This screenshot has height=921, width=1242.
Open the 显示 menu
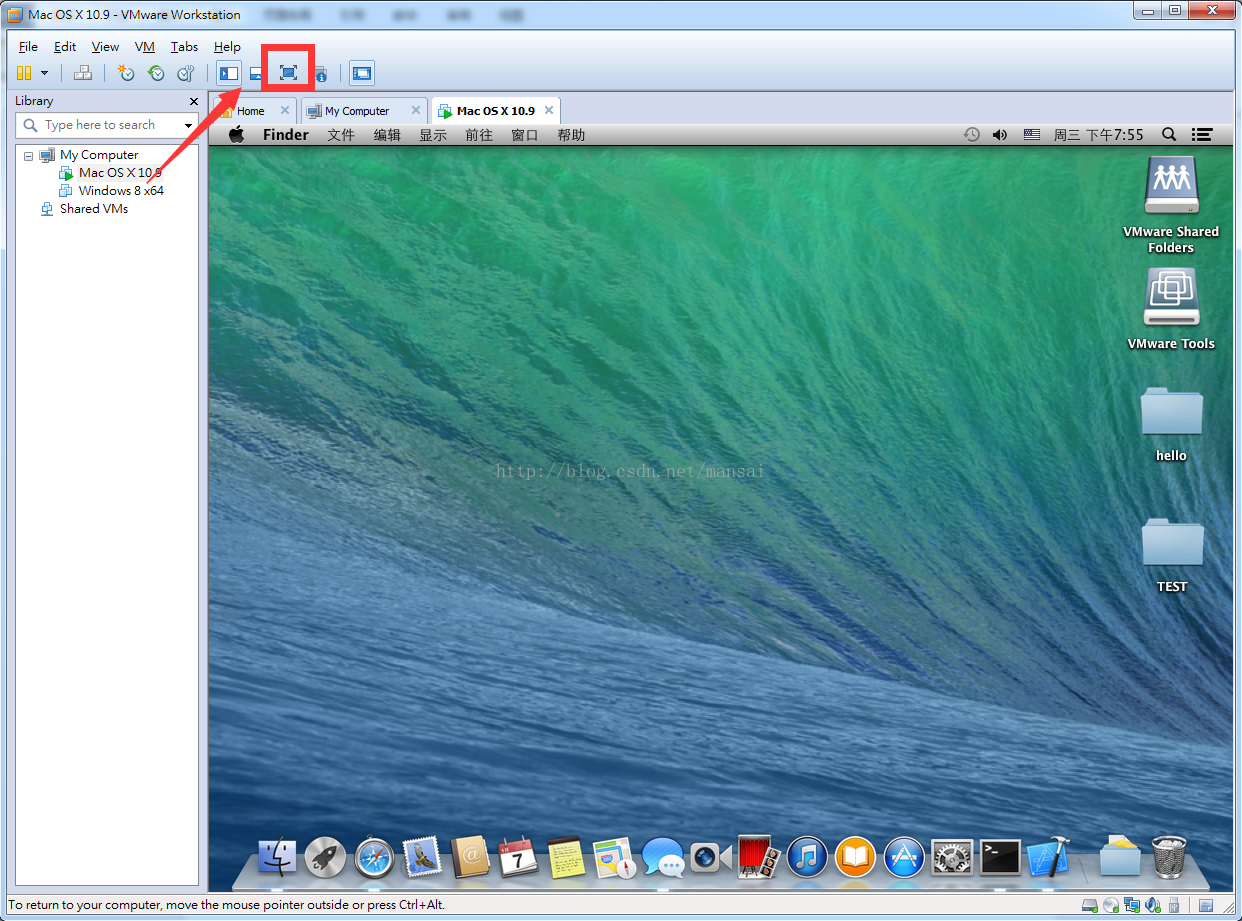click(433, 135)
